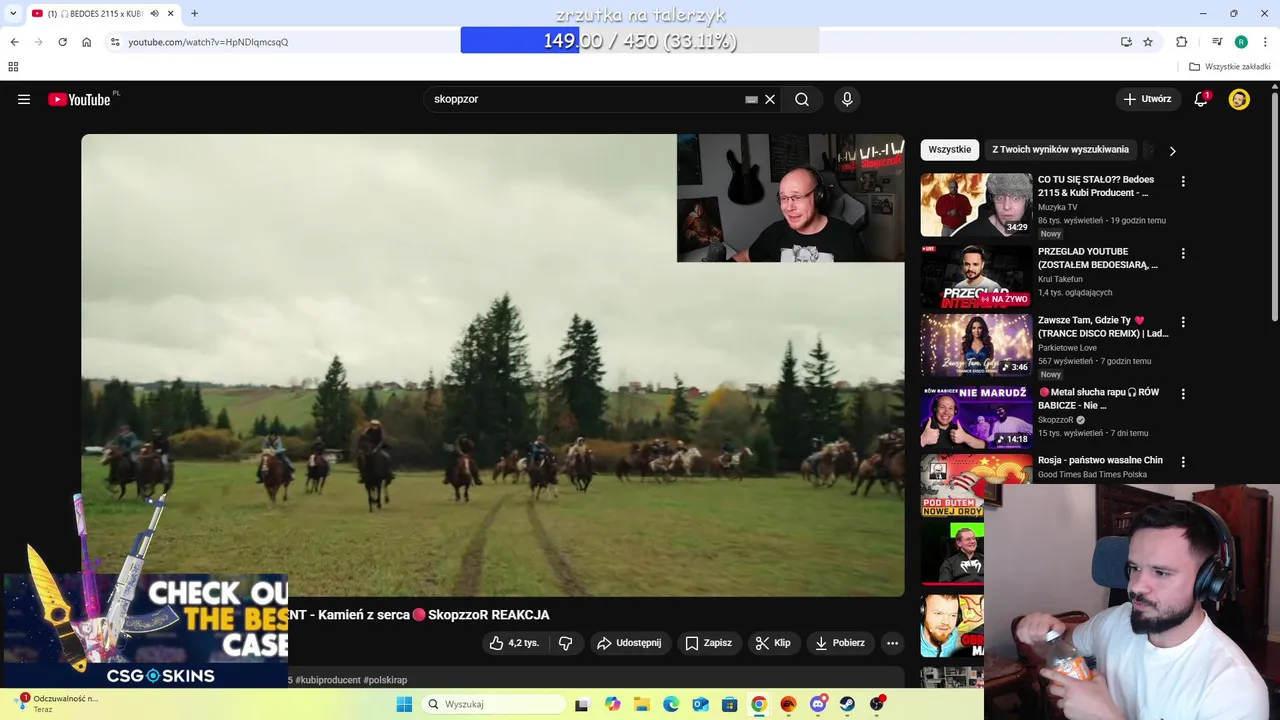The width and height of the screenshot is (1280, 720).
Task: Open the Parkietowe Love channel name
Action: (x=1067, y=348)
